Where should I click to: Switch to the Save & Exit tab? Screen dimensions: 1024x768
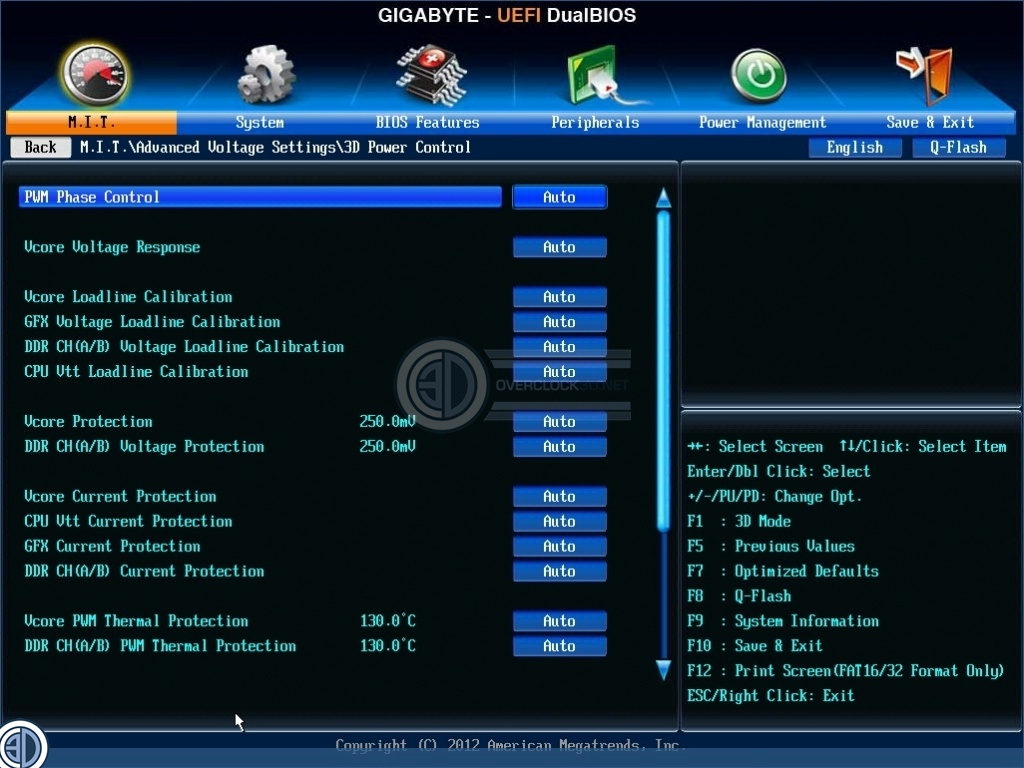pos(930,122)
